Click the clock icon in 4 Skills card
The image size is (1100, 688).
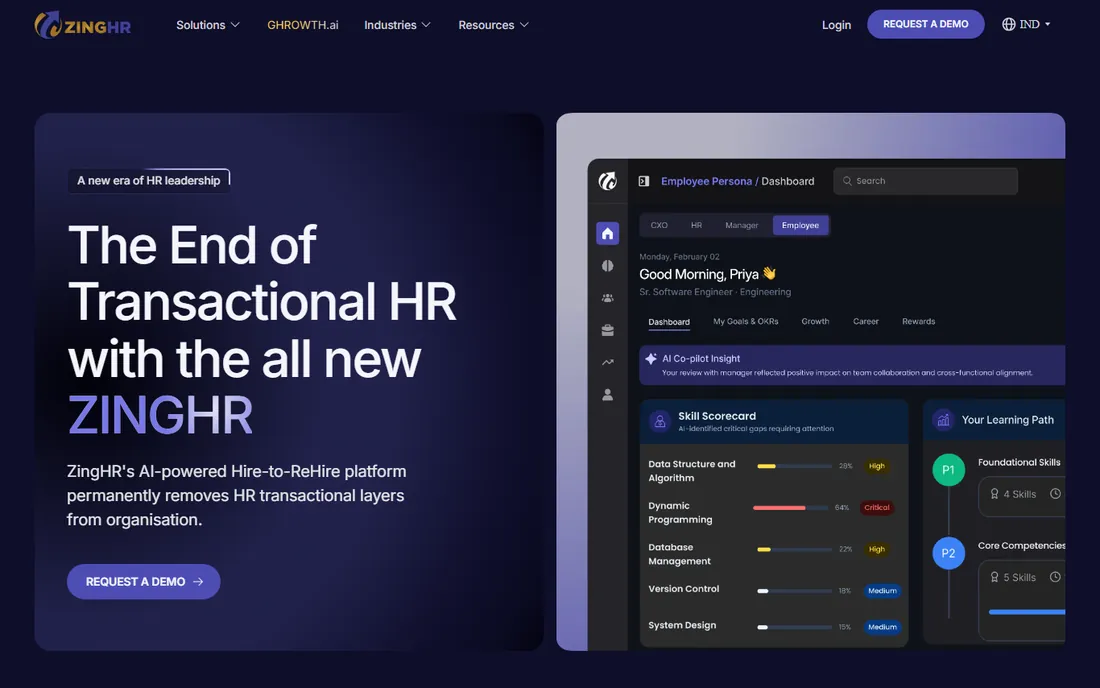[1055, 494]
